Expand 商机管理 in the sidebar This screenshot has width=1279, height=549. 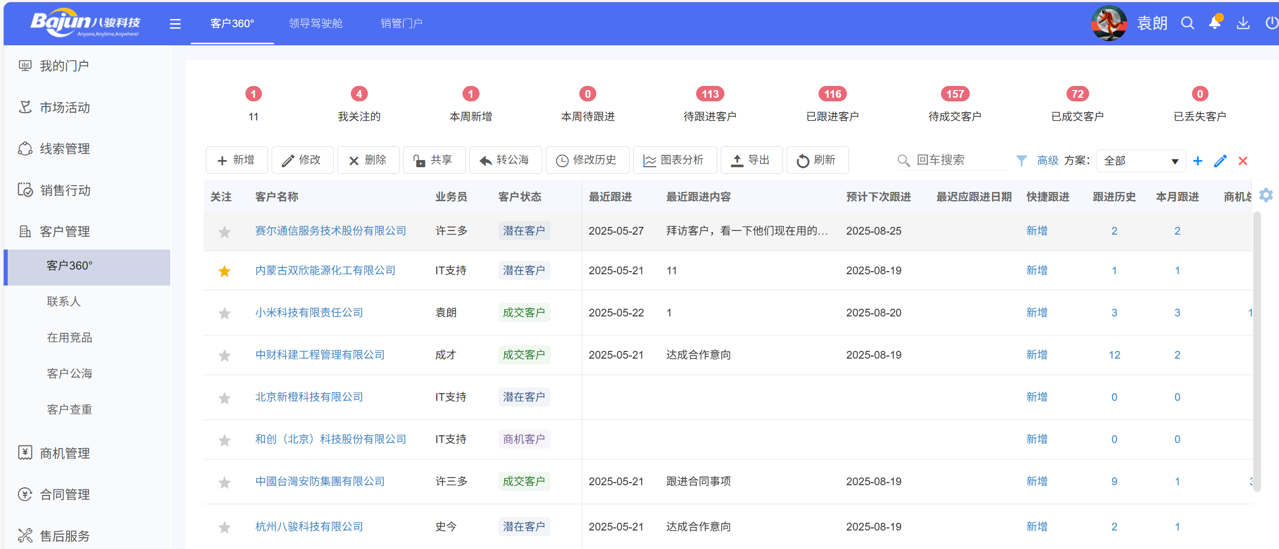coord(65,453)
